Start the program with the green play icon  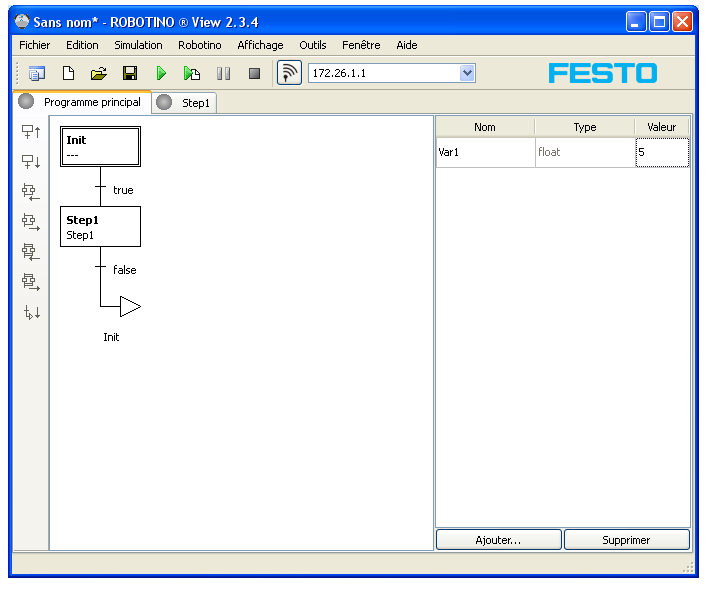coord(161,73)
